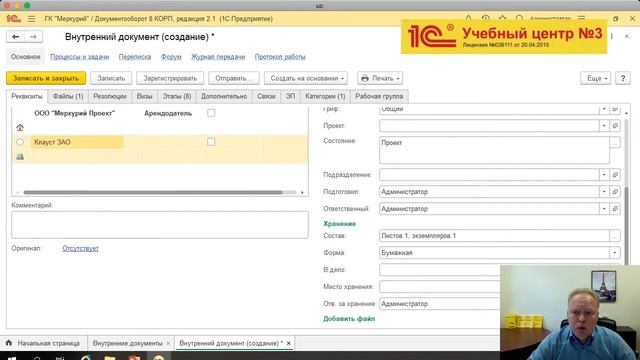Screen dimensions: 640x360
Task: Click the home icon on Начальная страница tab
Action: [9, 343]
